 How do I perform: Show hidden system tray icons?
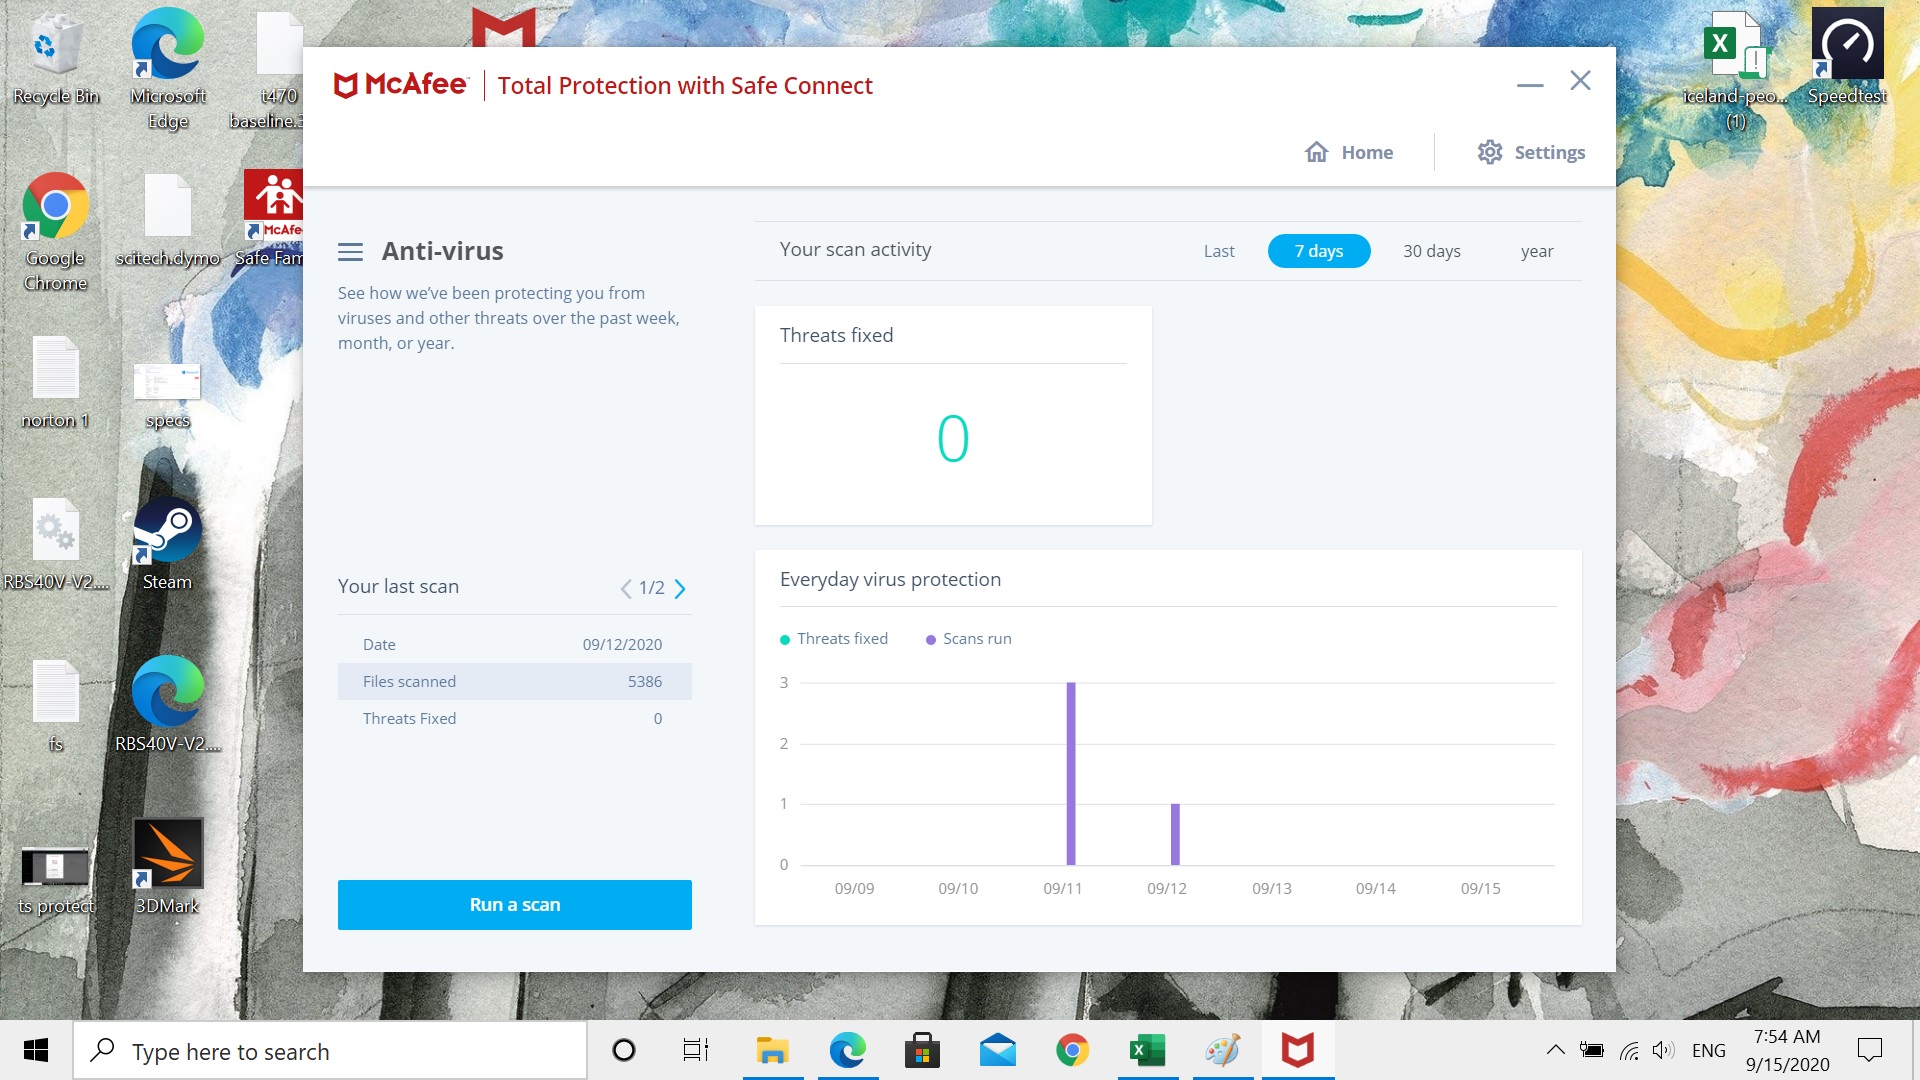point(1555,1050)
